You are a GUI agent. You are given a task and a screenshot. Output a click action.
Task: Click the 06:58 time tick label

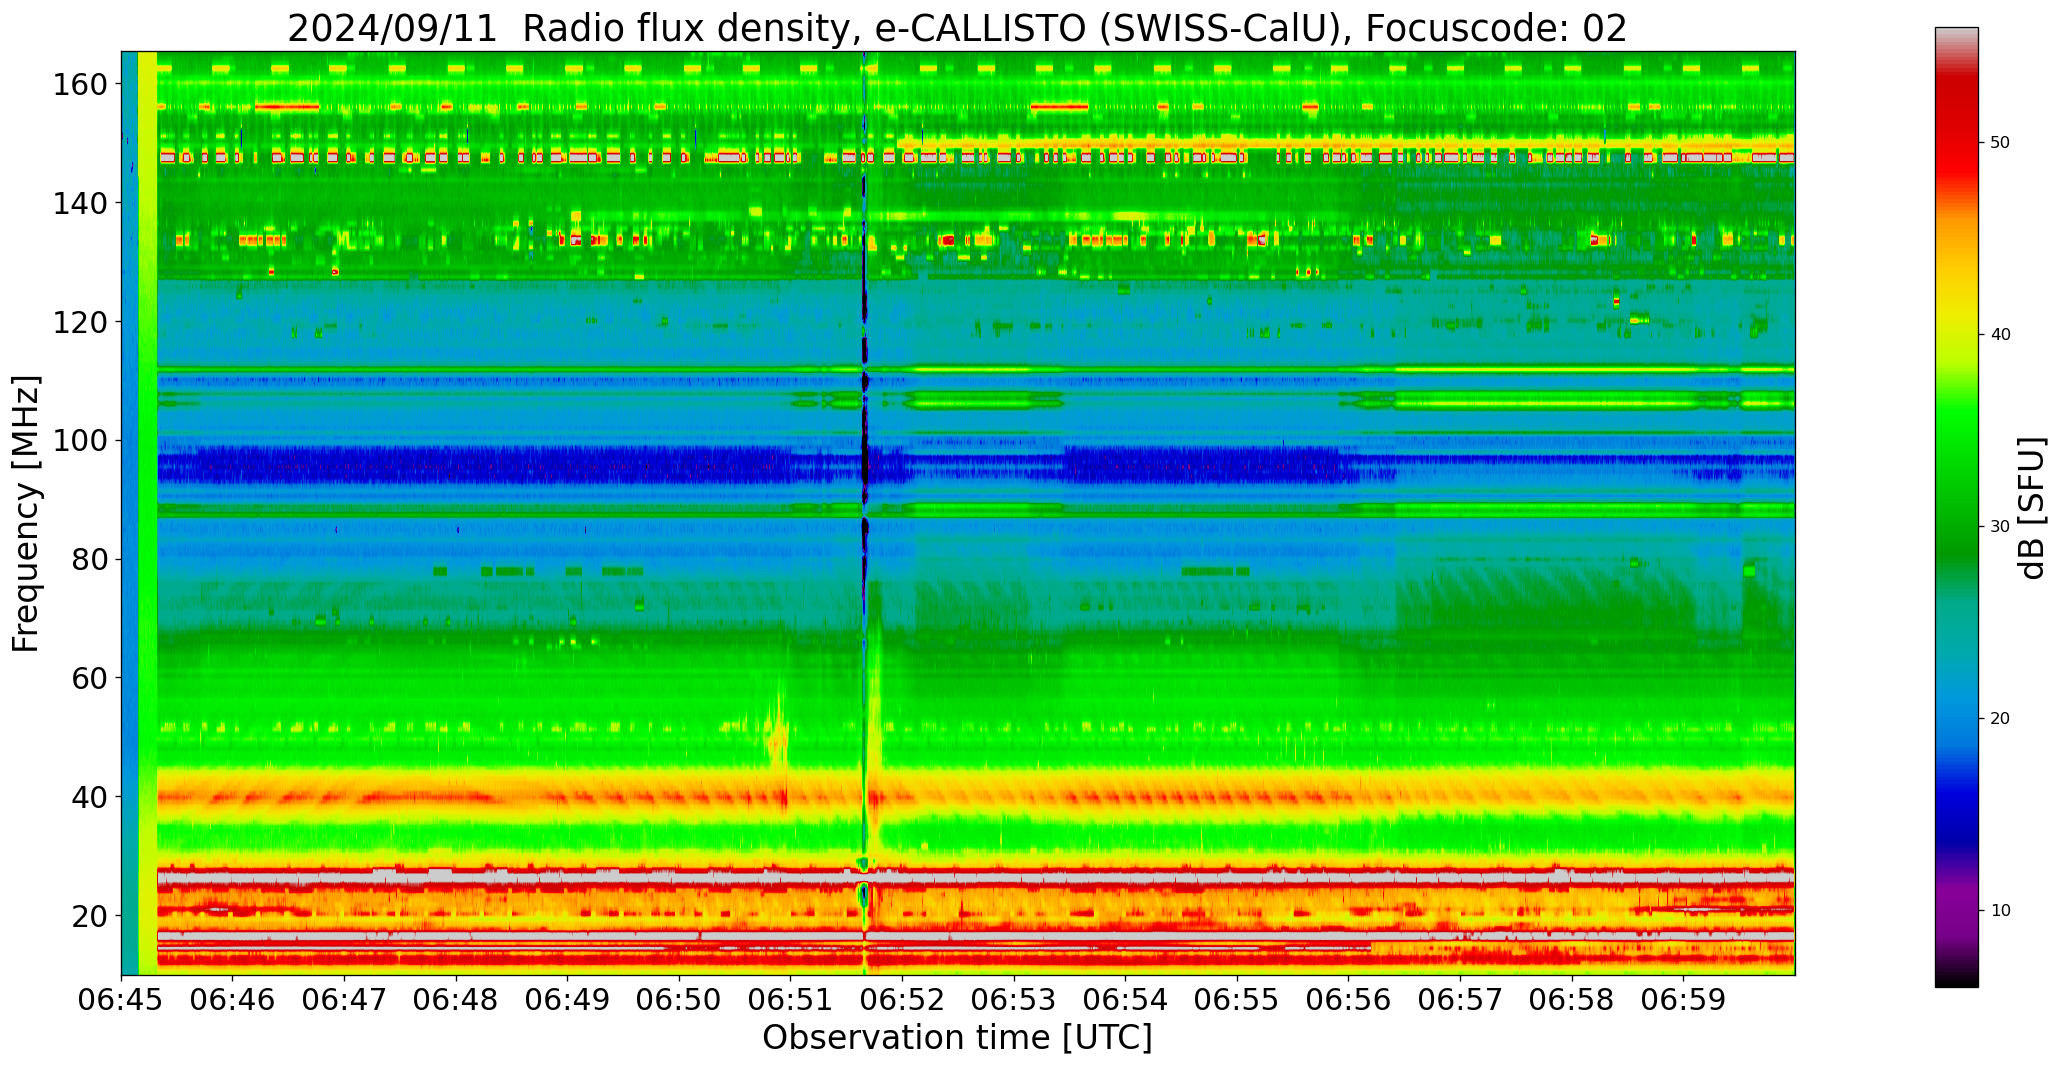[x=1571, y=999]
